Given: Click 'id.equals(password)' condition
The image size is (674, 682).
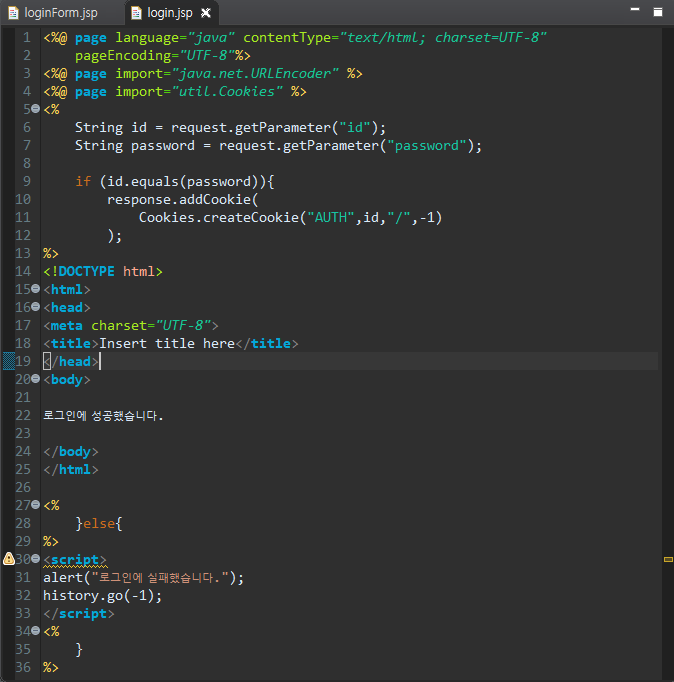Looking at the screenshot, I should point(179,181).
